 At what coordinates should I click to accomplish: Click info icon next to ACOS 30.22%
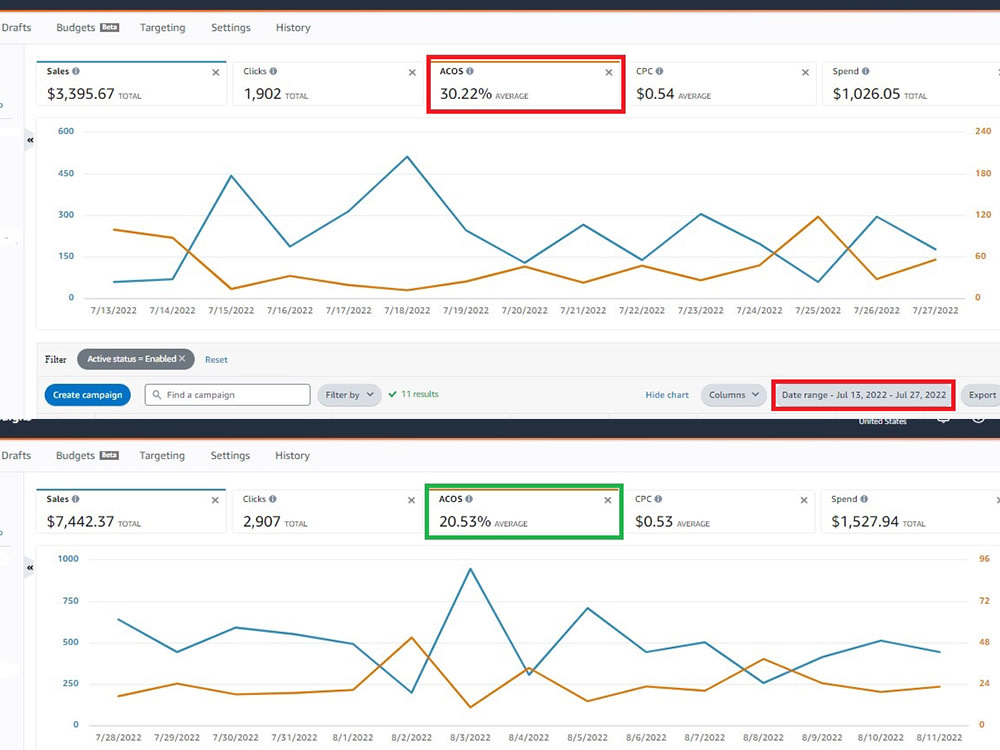470,71
